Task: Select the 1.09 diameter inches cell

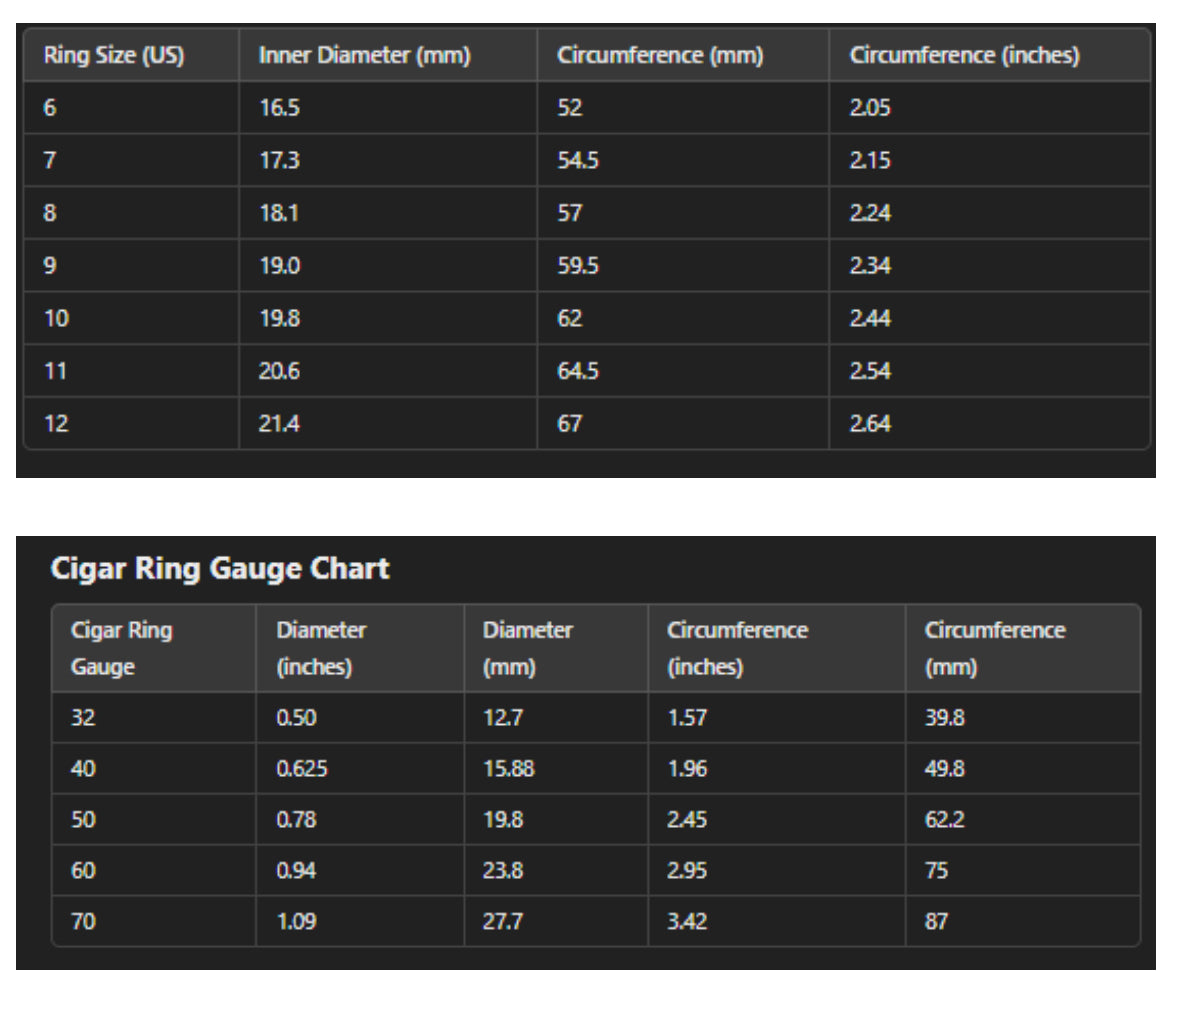Action: pyautogui.click(x=296, y=922)
